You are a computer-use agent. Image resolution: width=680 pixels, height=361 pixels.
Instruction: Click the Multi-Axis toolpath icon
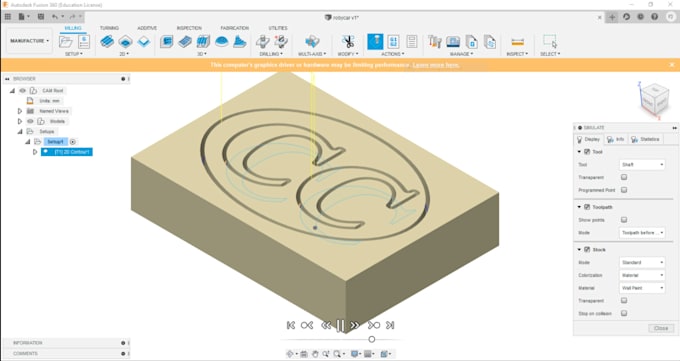312,42
